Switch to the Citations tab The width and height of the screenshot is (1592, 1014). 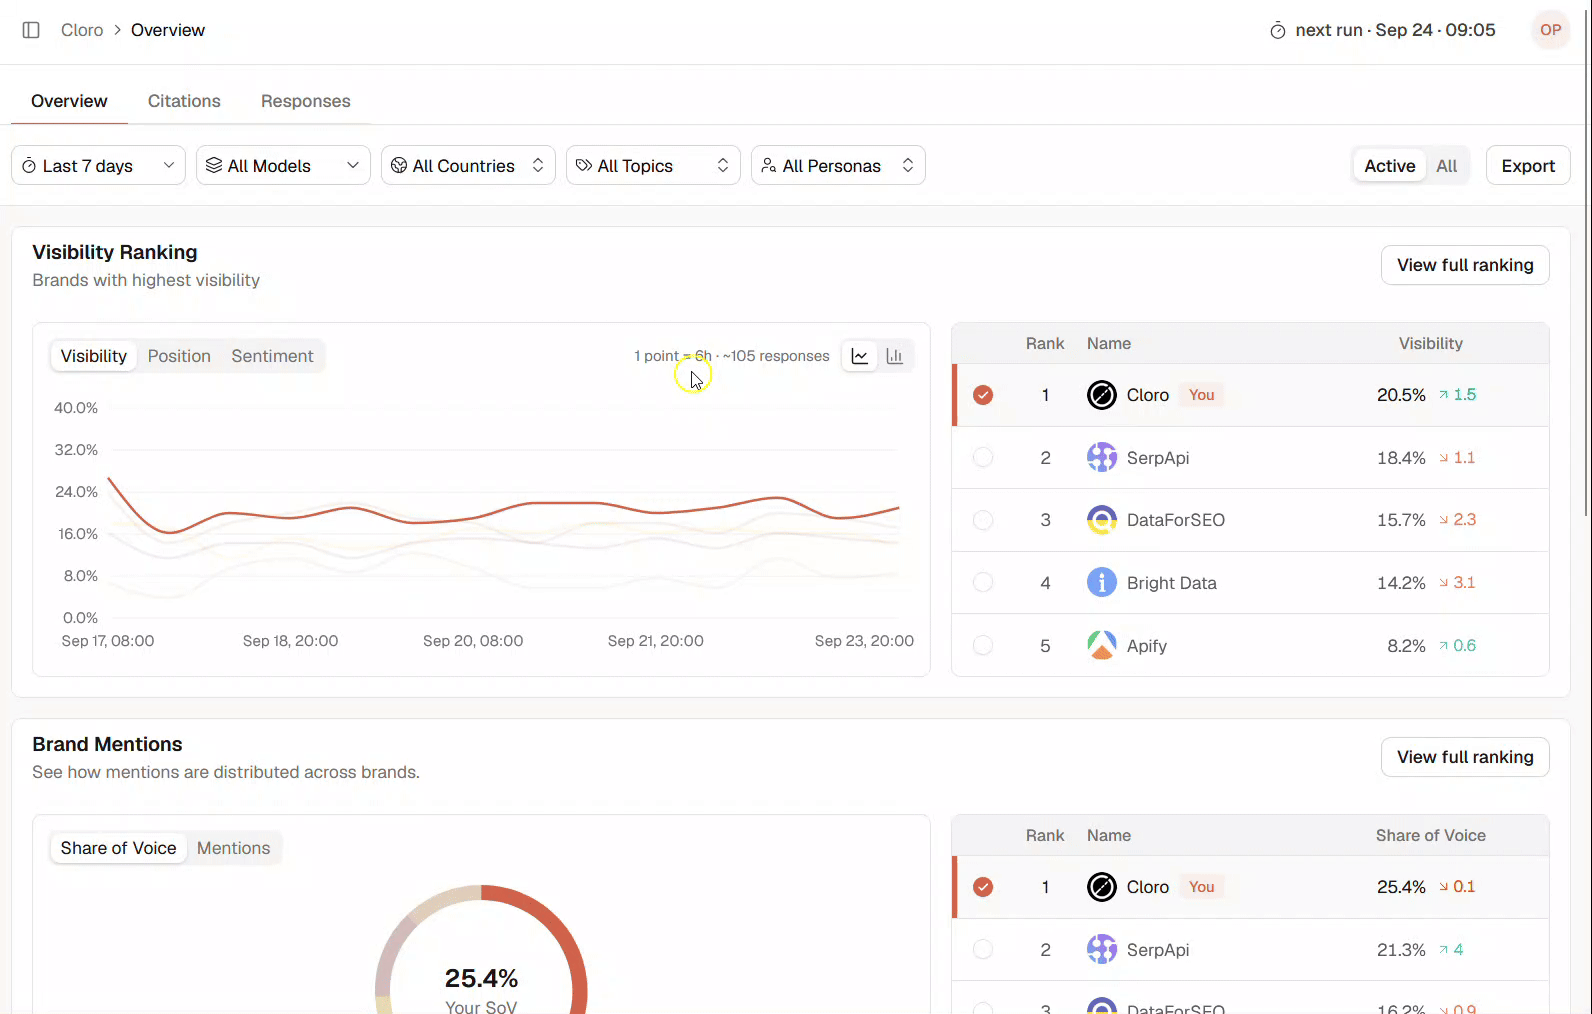click(x=184, y=101)
